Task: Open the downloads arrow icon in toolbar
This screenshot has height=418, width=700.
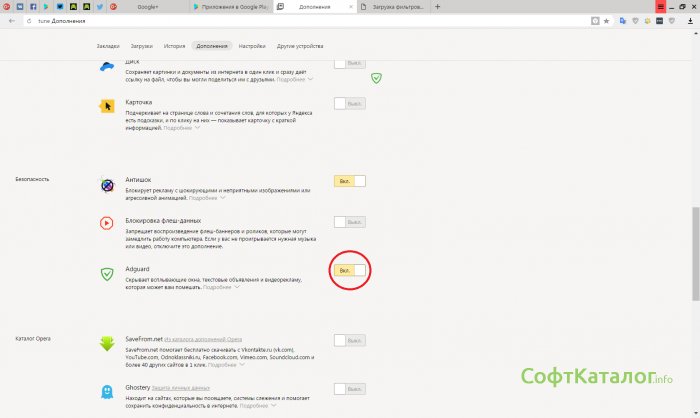Action: 688,20
